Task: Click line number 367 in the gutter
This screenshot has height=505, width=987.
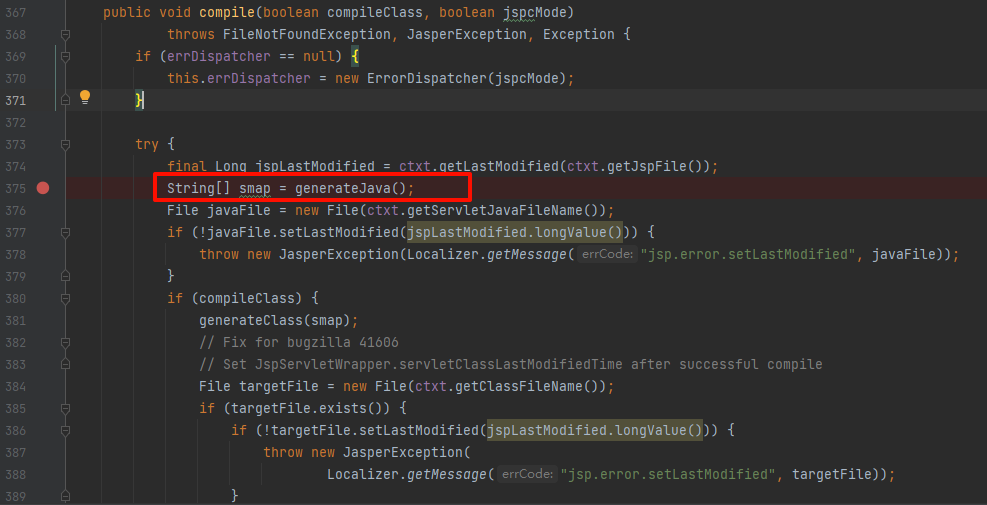Action: [x=15, y=12]
